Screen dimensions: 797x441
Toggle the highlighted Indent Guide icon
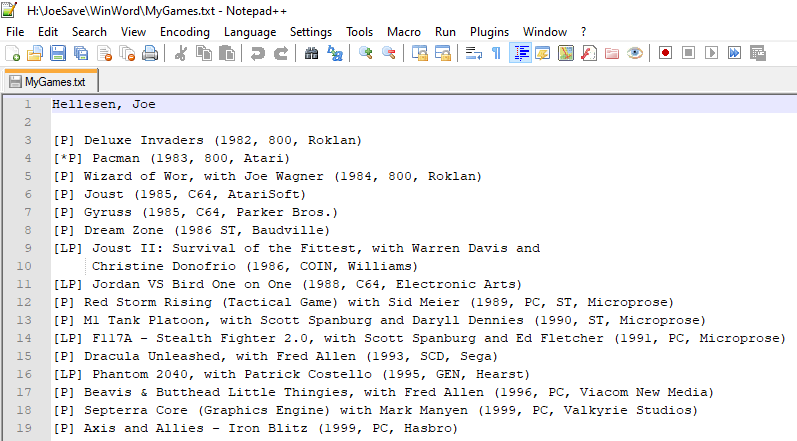[x=520, y=53]
